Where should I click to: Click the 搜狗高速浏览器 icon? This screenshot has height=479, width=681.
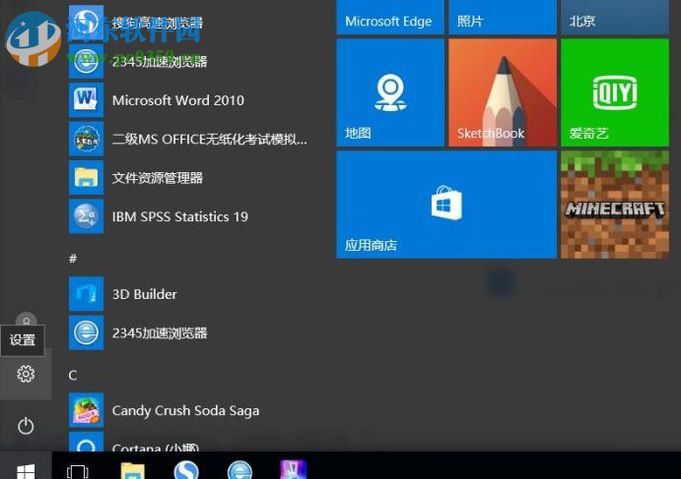point(86,22)
